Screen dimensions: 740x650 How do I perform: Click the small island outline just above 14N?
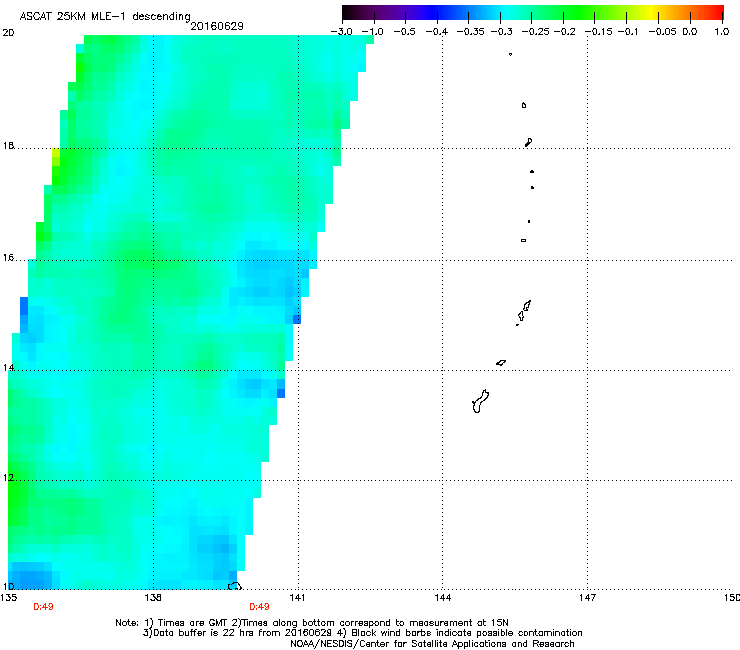pyautogui.click(x=501, y=363)
